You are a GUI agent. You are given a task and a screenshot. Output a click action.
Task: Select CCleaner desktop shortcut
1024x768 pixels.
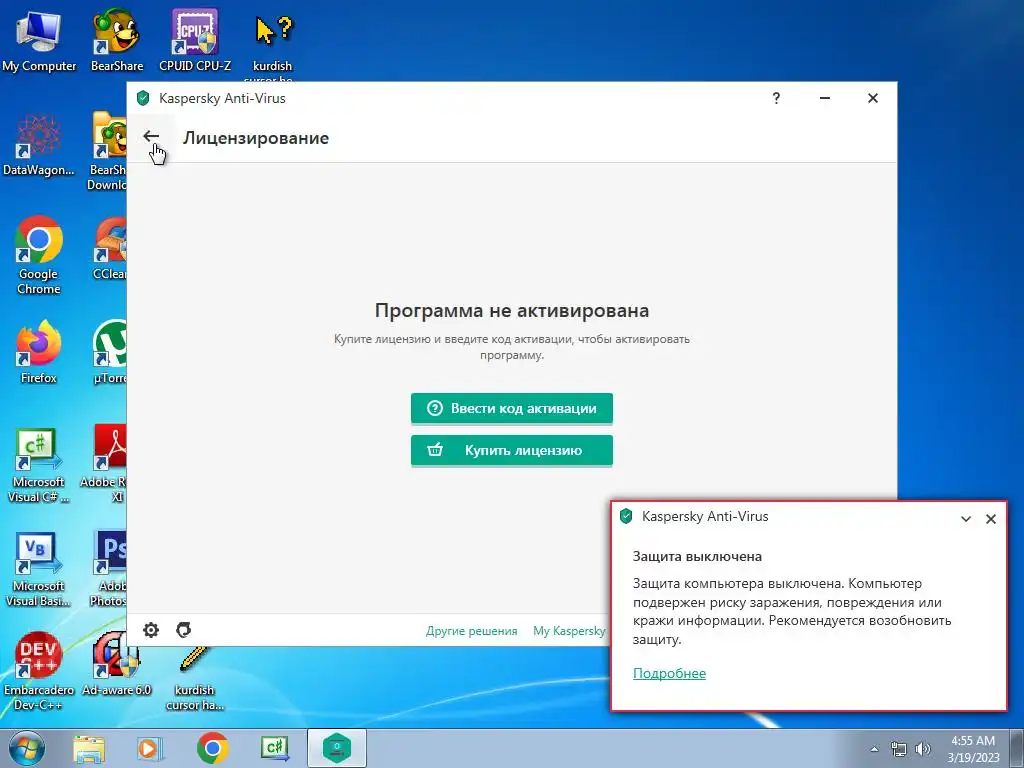click(110, 249)
